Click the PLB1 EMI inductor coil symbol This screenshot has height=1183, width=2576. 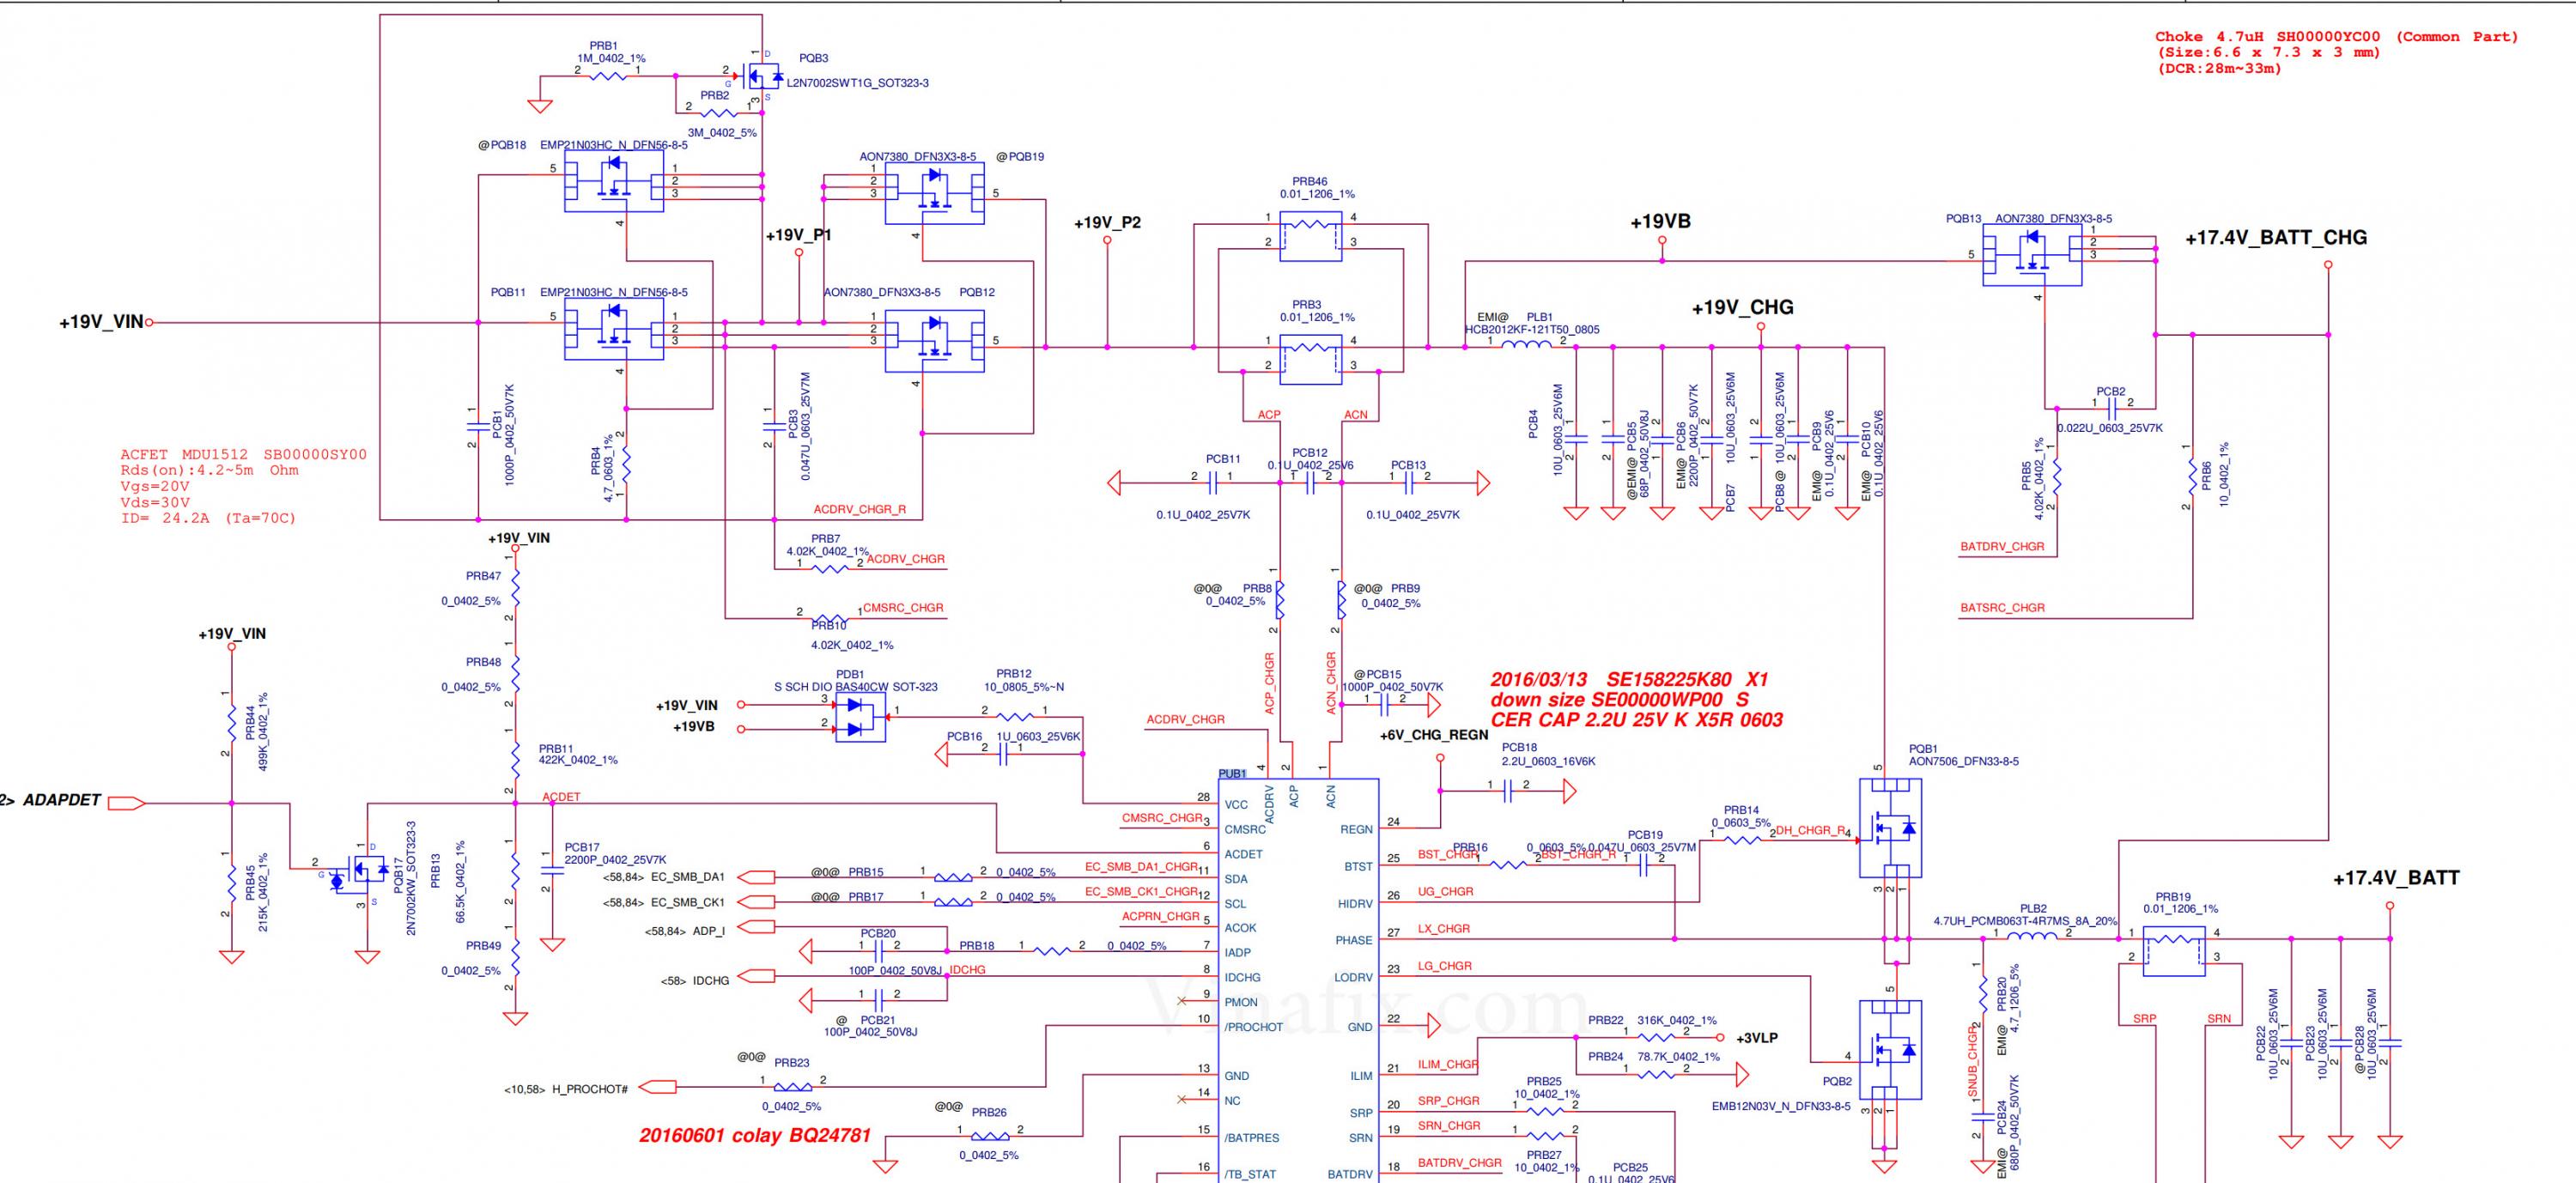[x=1526, y=345]
